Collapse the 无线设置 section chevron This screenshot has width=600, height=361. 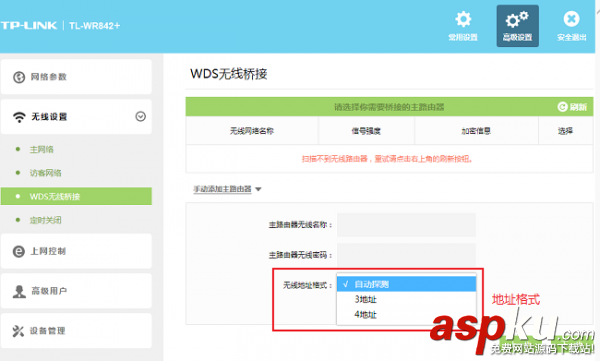point(140,116)
